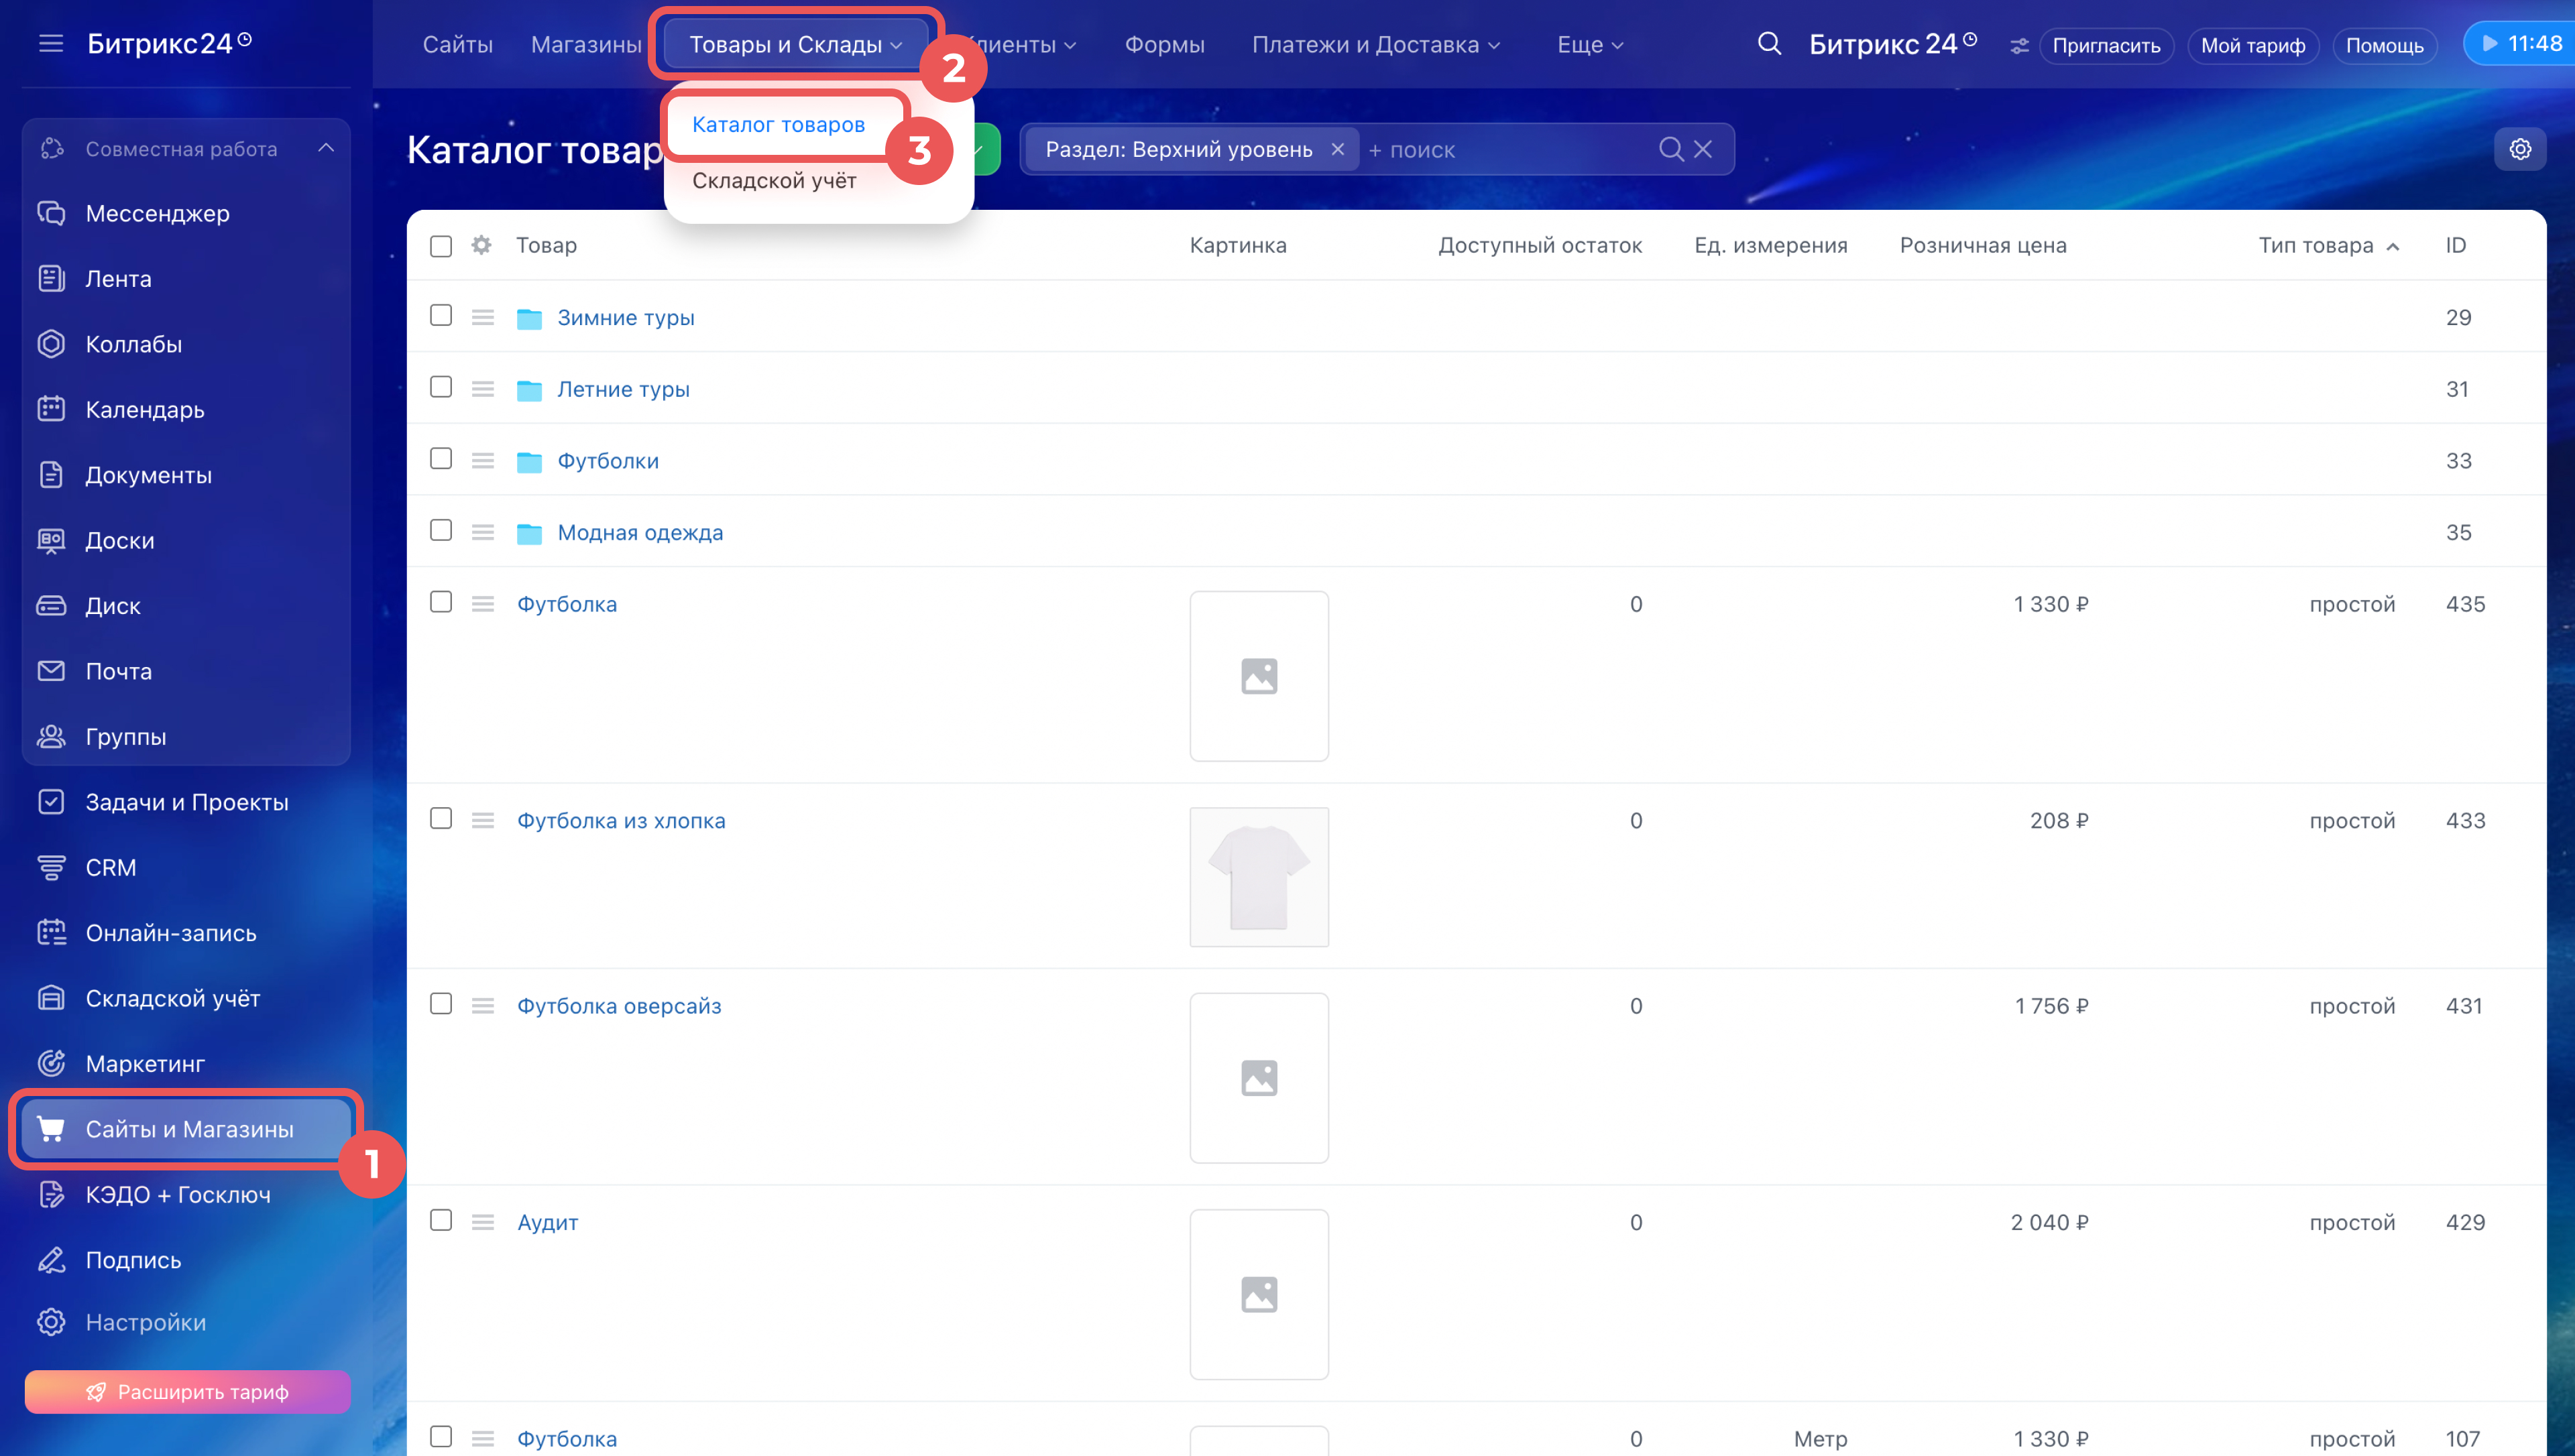2575x1456 pixels.
Task: Open the Еще dropdown menu
Action: coord(1589,45)
